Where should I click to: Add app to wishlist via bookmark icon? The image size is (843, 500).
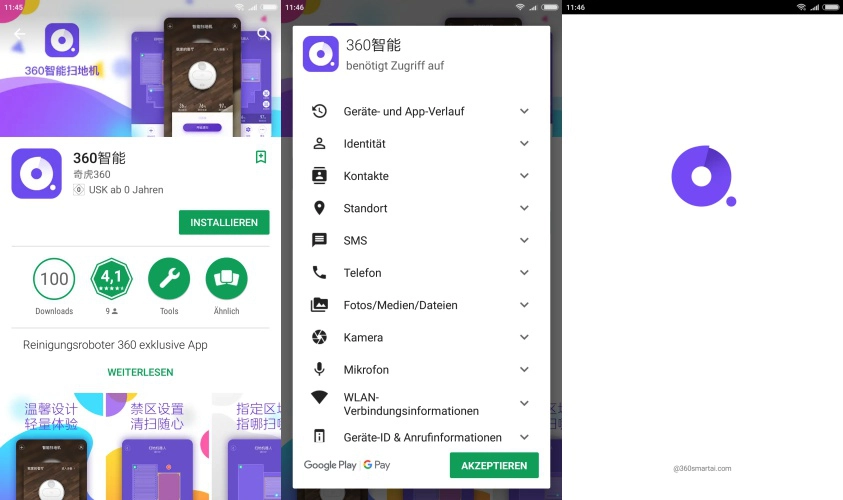pos(261,157)
